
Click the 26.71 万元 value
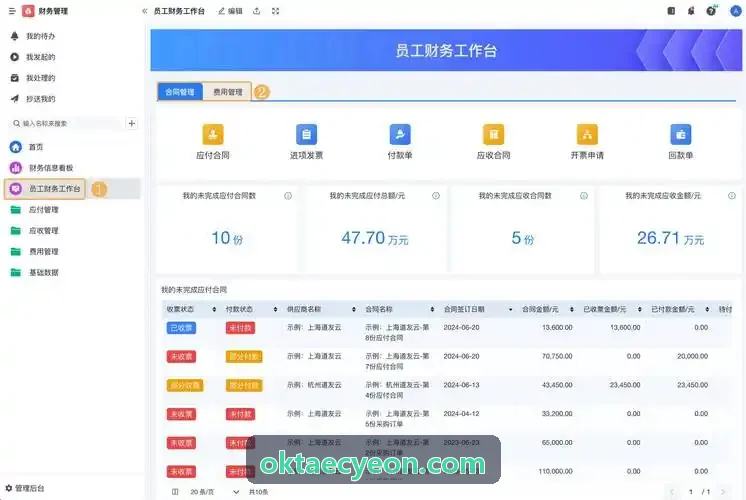pyautogui.click(x=670, y=238)
